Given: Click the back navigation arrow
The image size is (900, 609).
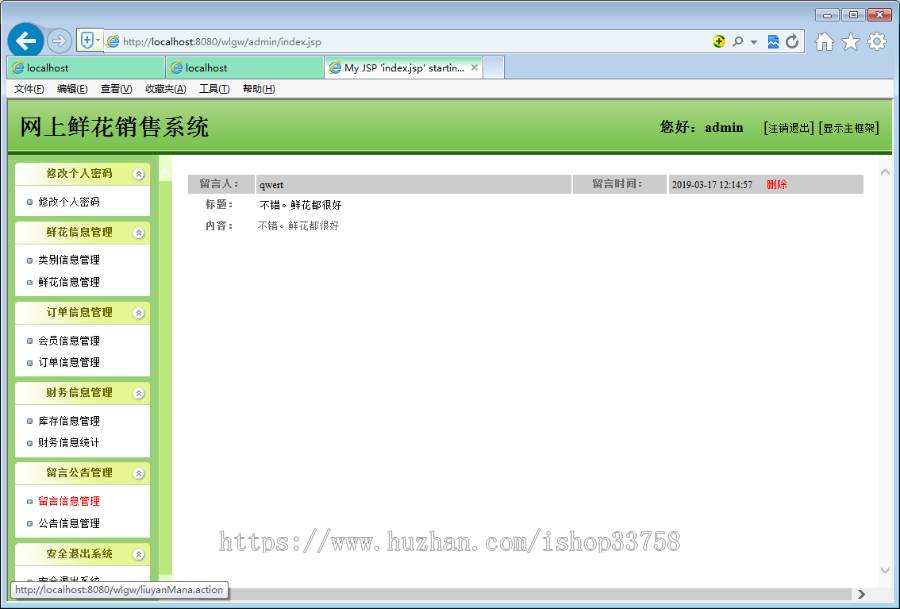Looking at the screenshot, I should tap(25, 40).
